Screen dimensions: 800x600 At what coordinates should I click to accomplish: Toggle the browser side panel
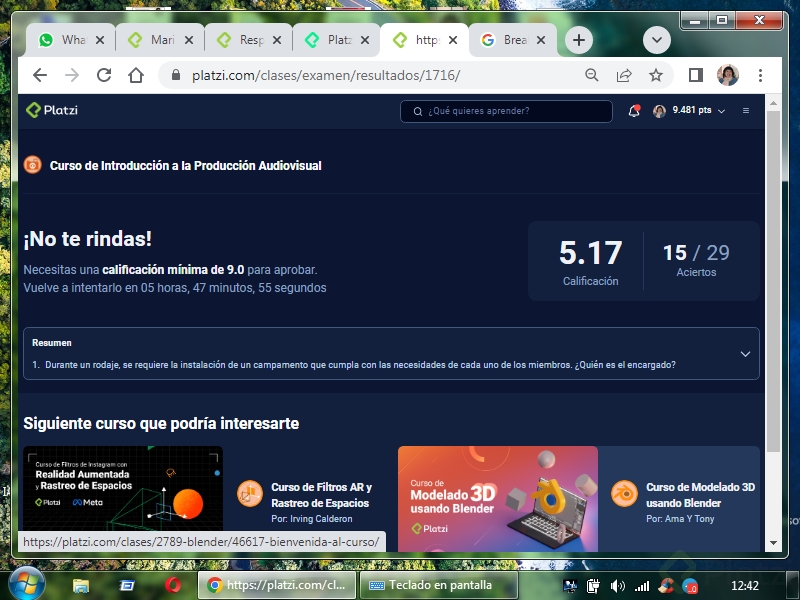[x=696, y=76]
